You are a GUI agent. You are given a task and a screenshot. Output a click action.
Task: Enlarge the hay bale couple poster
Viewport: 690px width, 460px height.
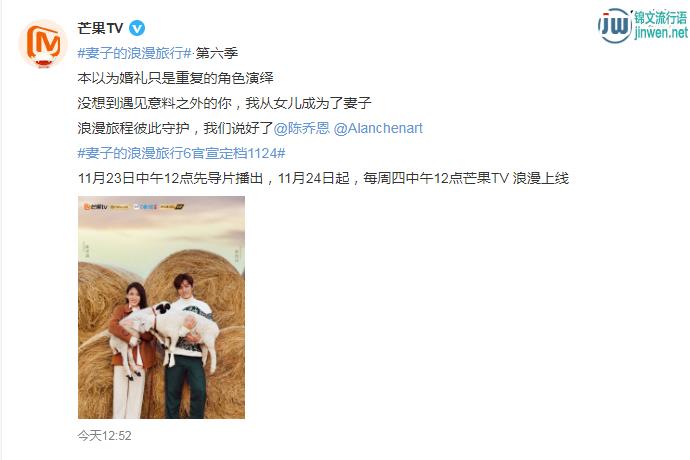pyautogui.click(x=161, y=307)
